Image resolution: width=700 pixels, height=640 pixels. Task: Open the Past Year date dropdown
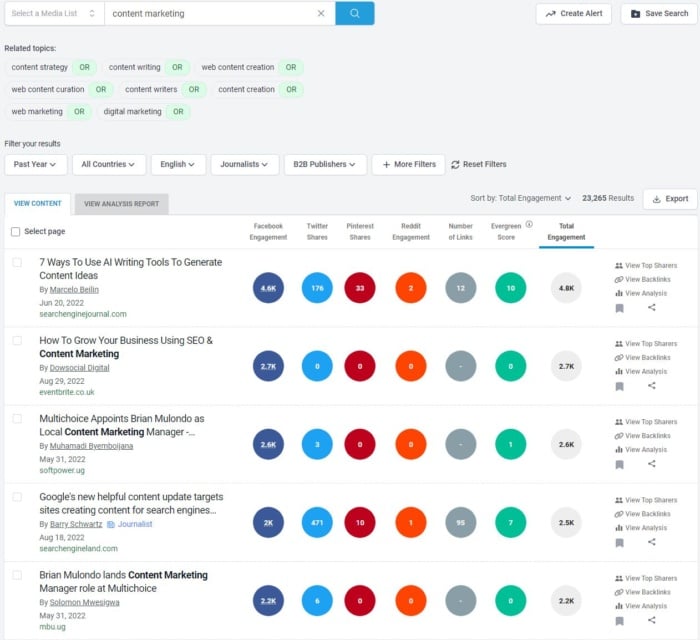(x=36, y=164)
